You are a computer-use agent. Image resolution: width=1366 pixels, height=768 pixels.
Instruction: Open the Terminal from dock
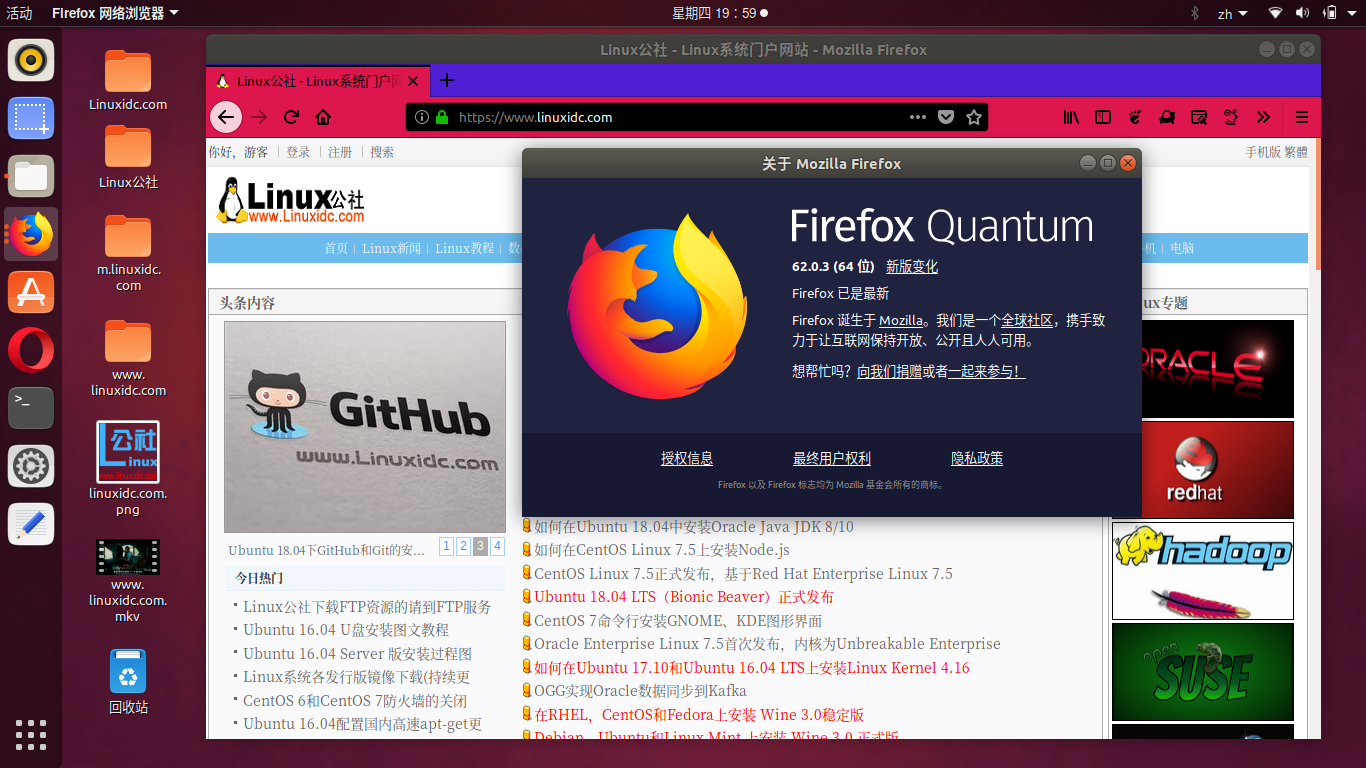coord(31,408)
